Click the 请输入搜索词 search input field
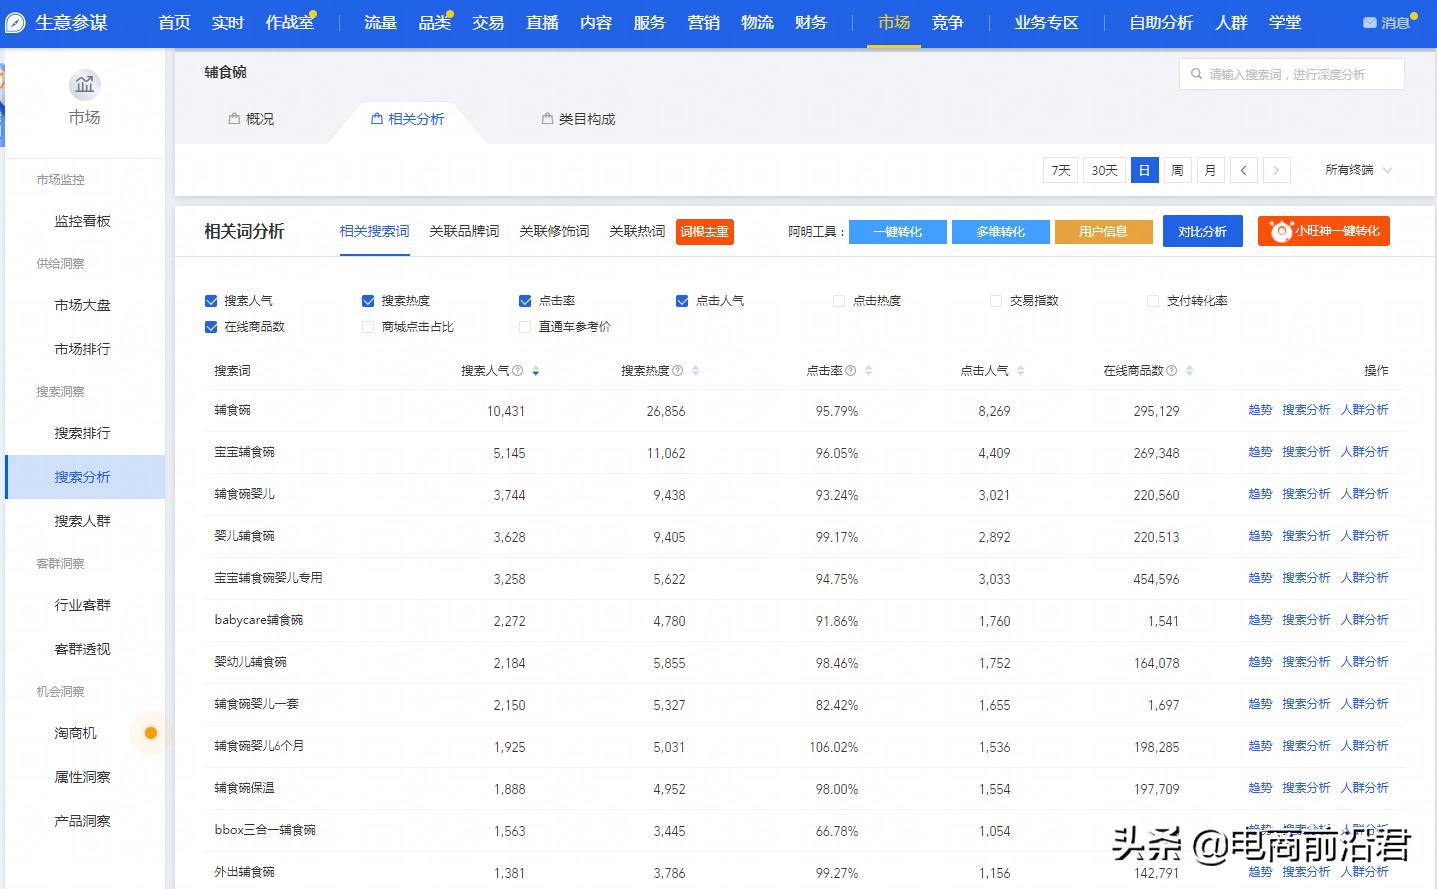This screenshot has width=1437, height=889. [1290, 73]
